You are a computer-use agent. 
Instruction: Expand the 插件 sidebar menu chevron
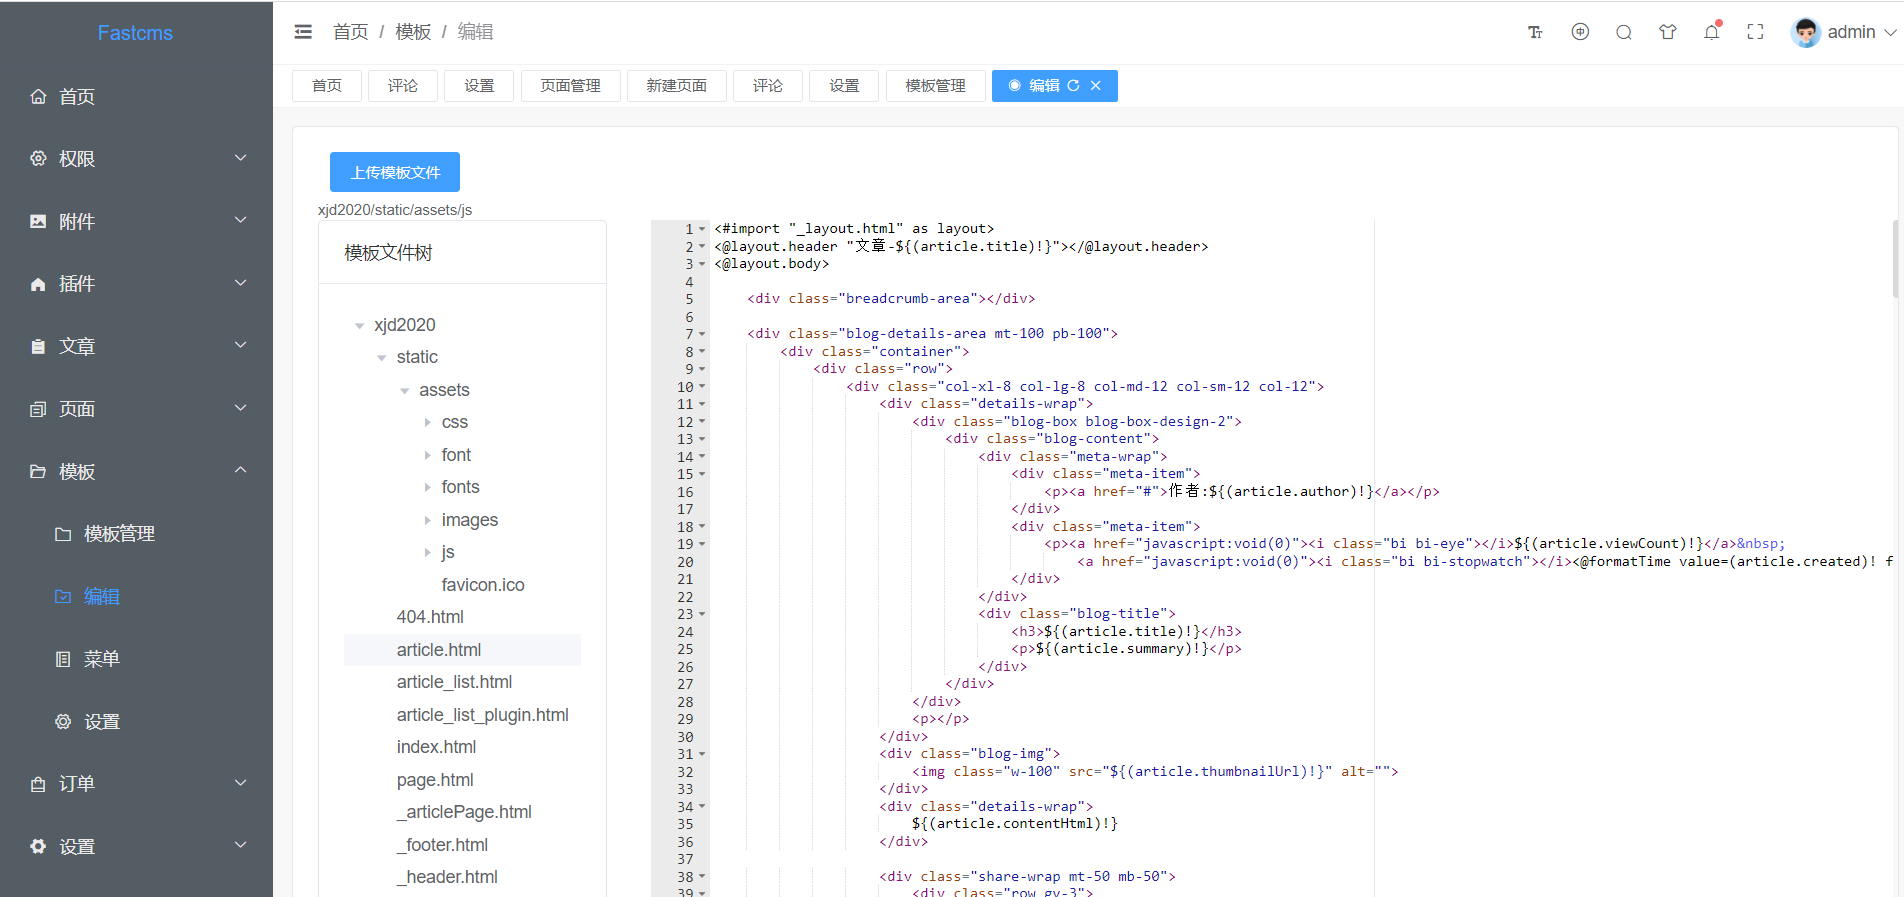[x=240, y=283]
